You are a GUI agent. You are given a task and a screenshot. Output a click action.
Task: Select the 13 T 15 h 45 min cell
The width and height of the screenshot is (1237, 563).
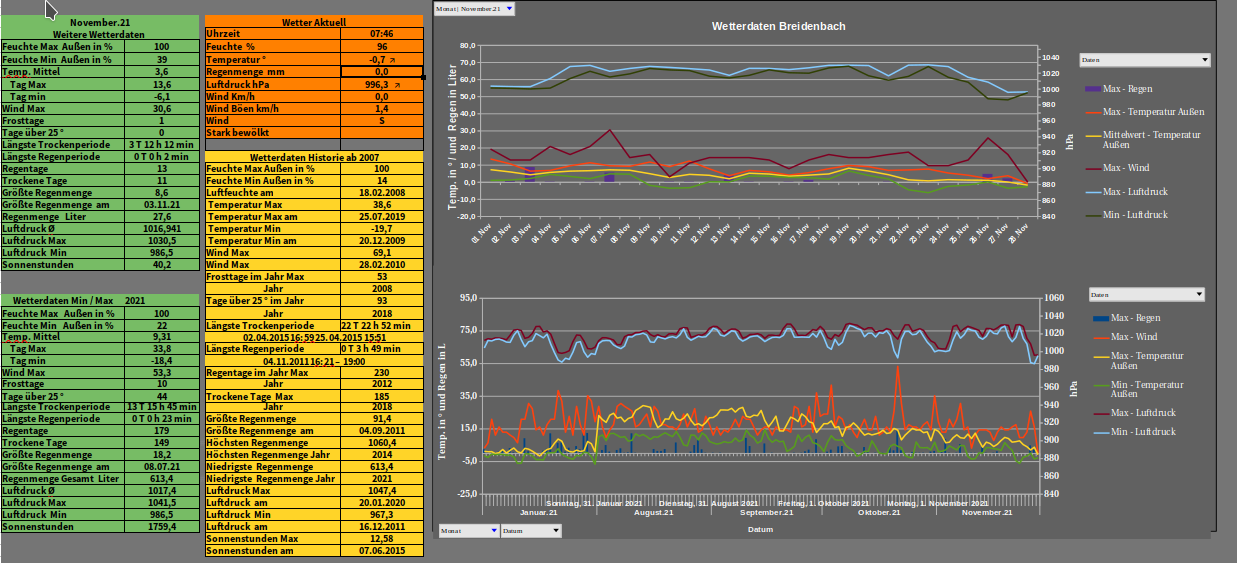[x=162, y=407]
